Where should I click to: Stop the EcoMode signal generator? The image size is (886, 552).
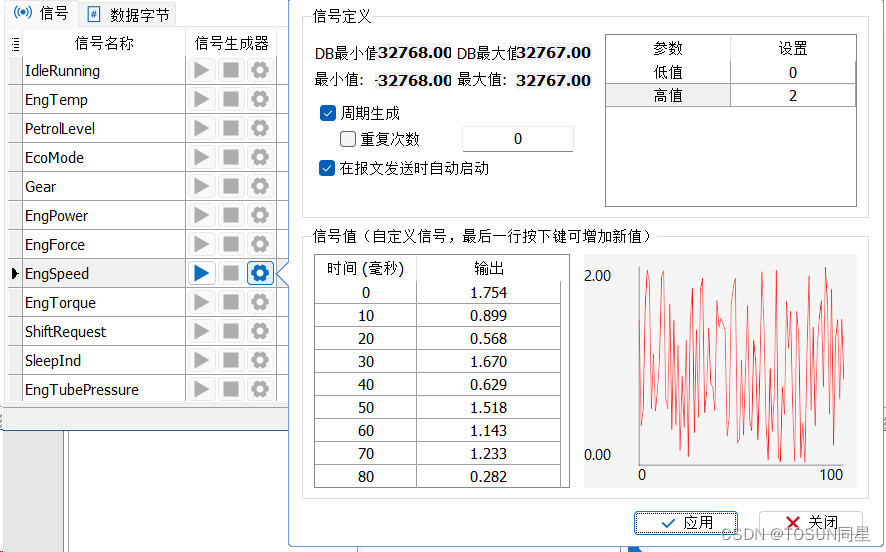click(231, 157)
